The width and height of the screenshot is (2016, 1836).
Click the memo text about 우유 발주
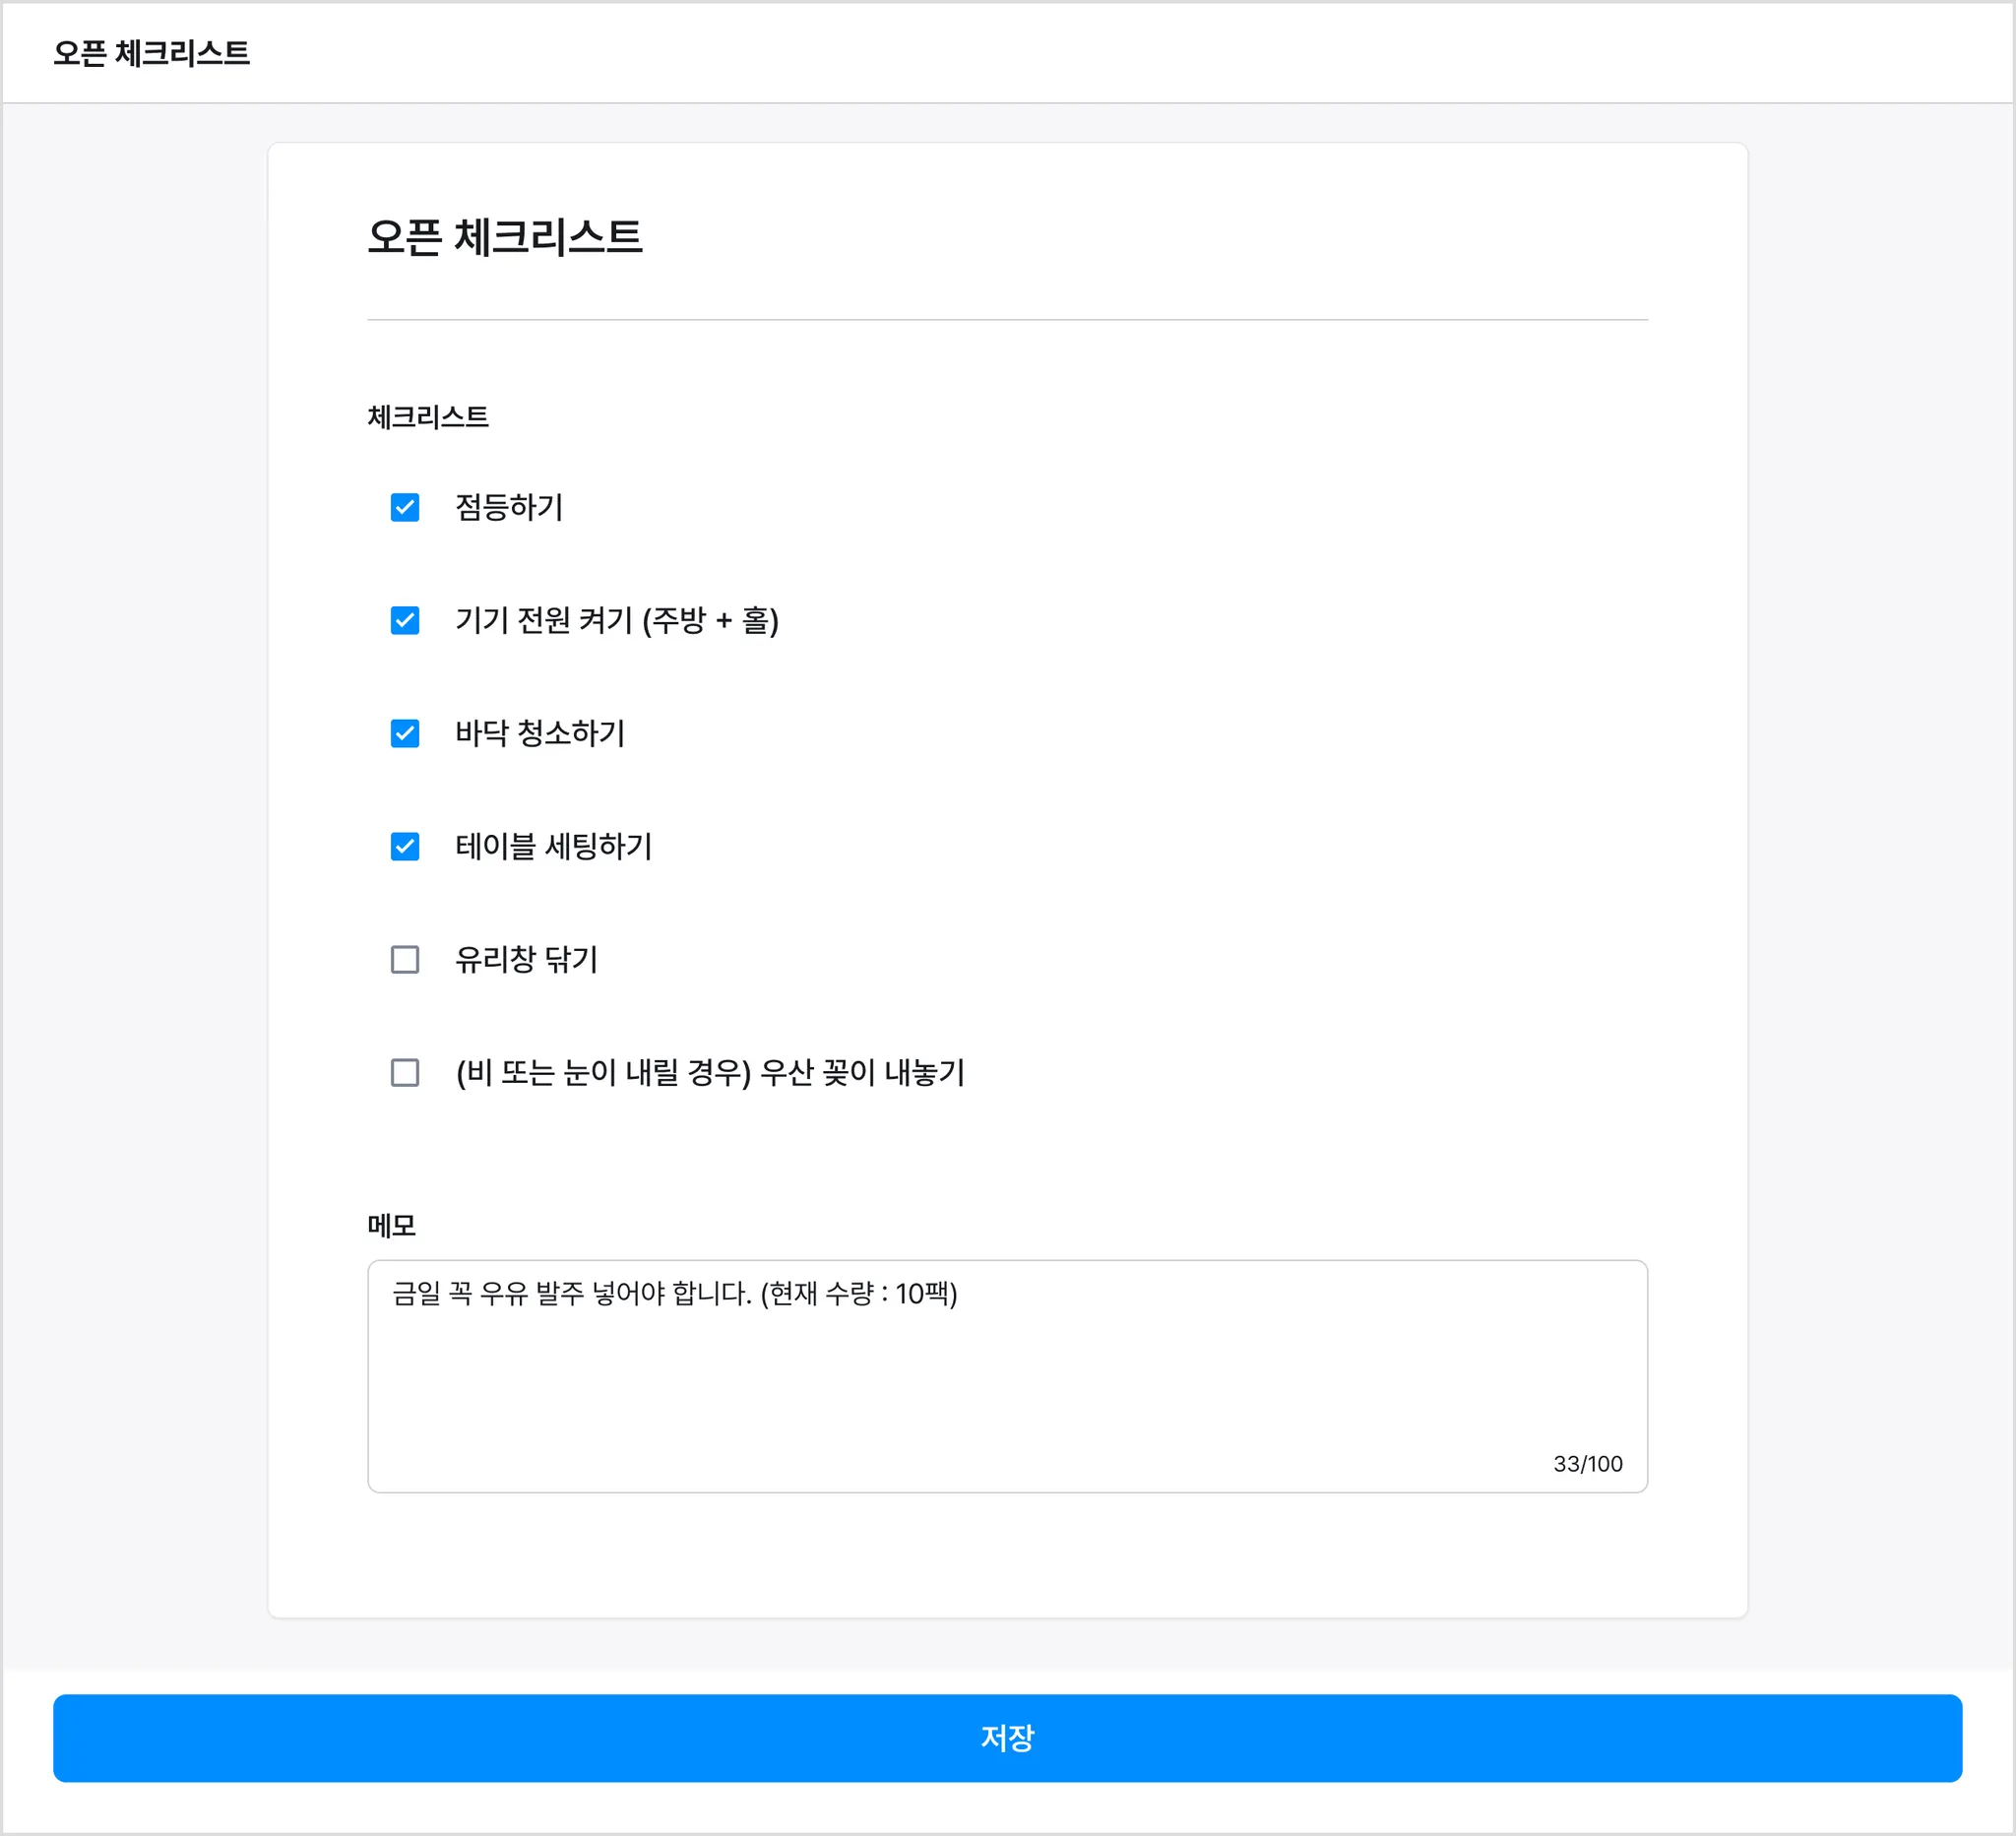[674, 1293]
